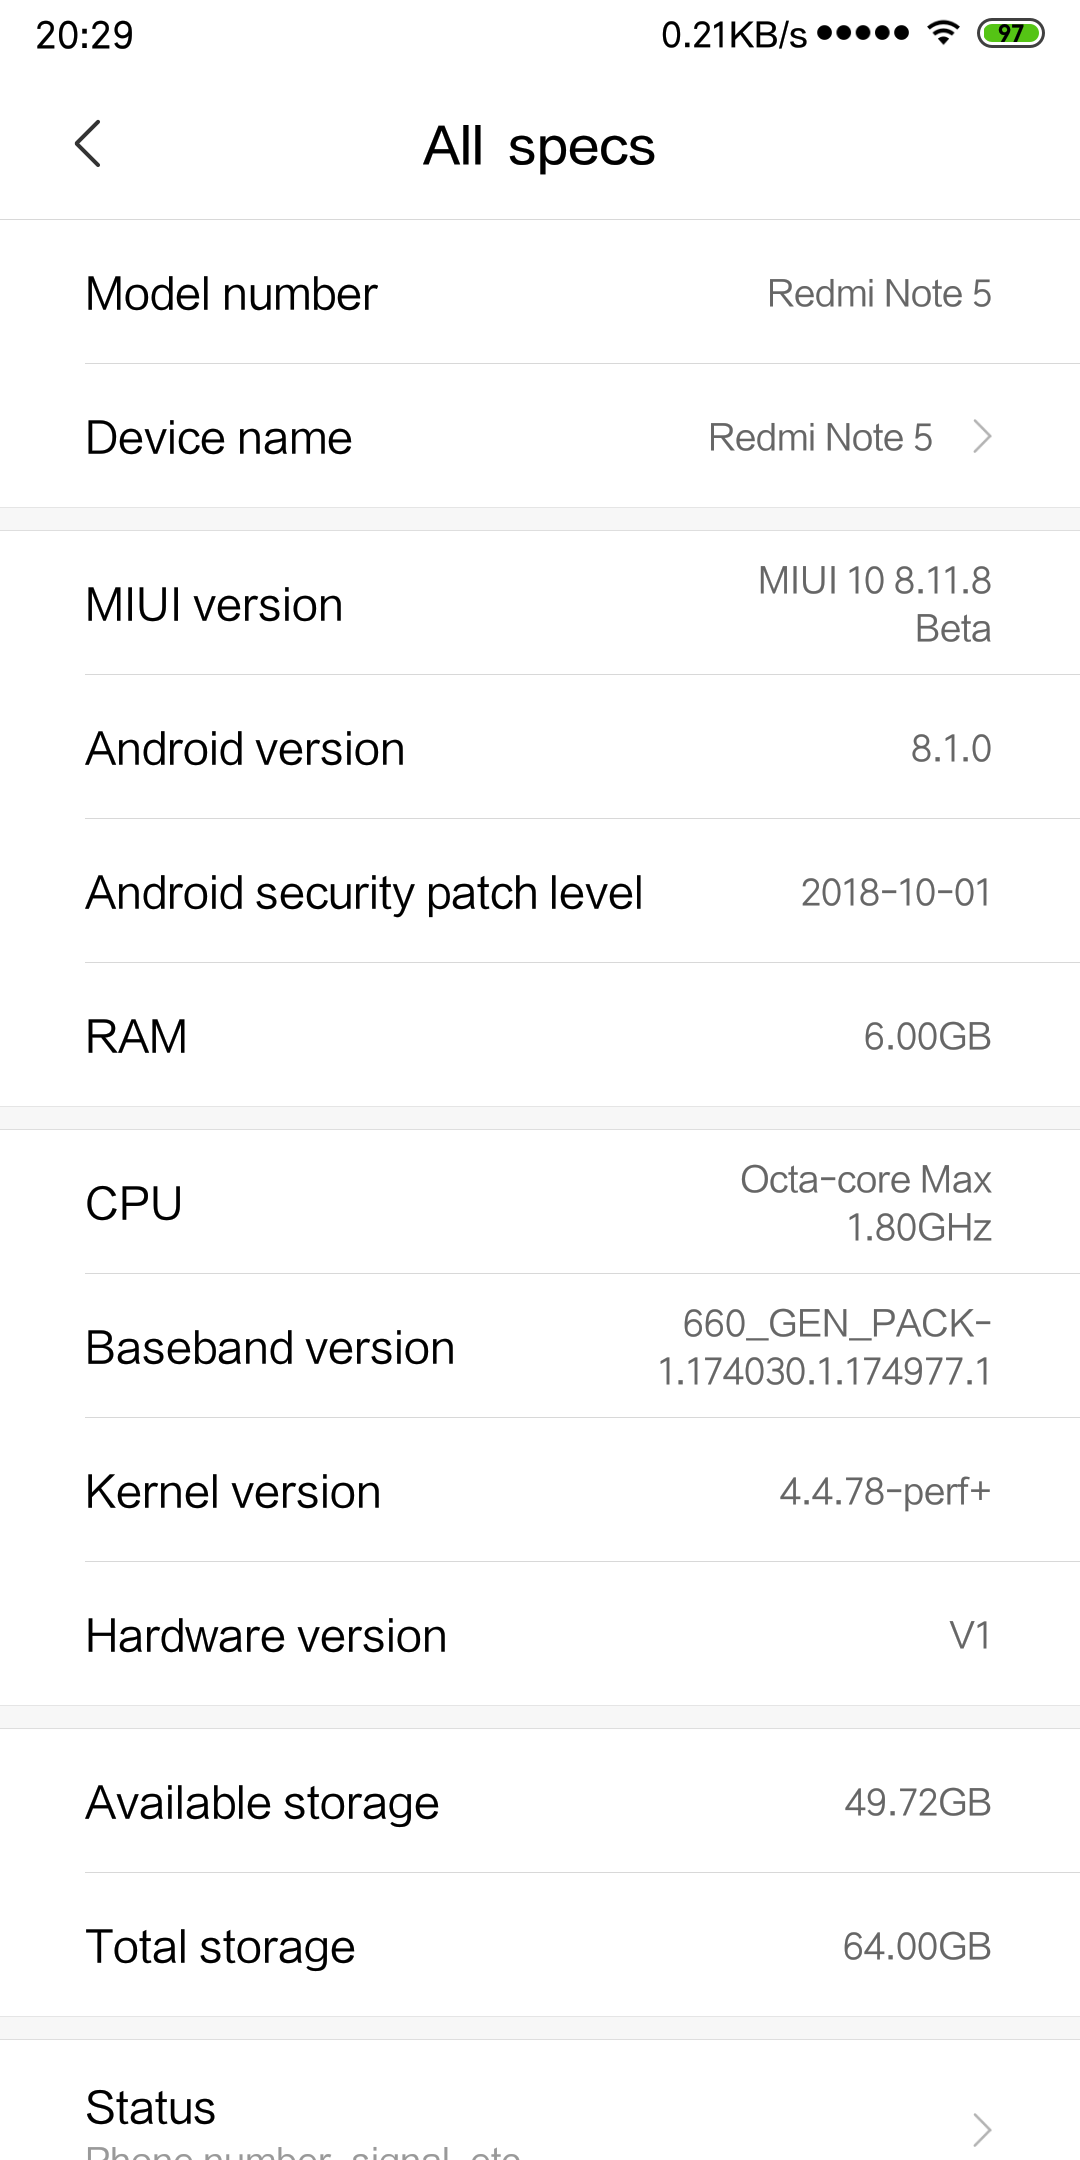Tap the back arrow icon
Image resolution: width=1080 pixels, height=2160 pixels.
pyautogui.click(x=88, y=144)
